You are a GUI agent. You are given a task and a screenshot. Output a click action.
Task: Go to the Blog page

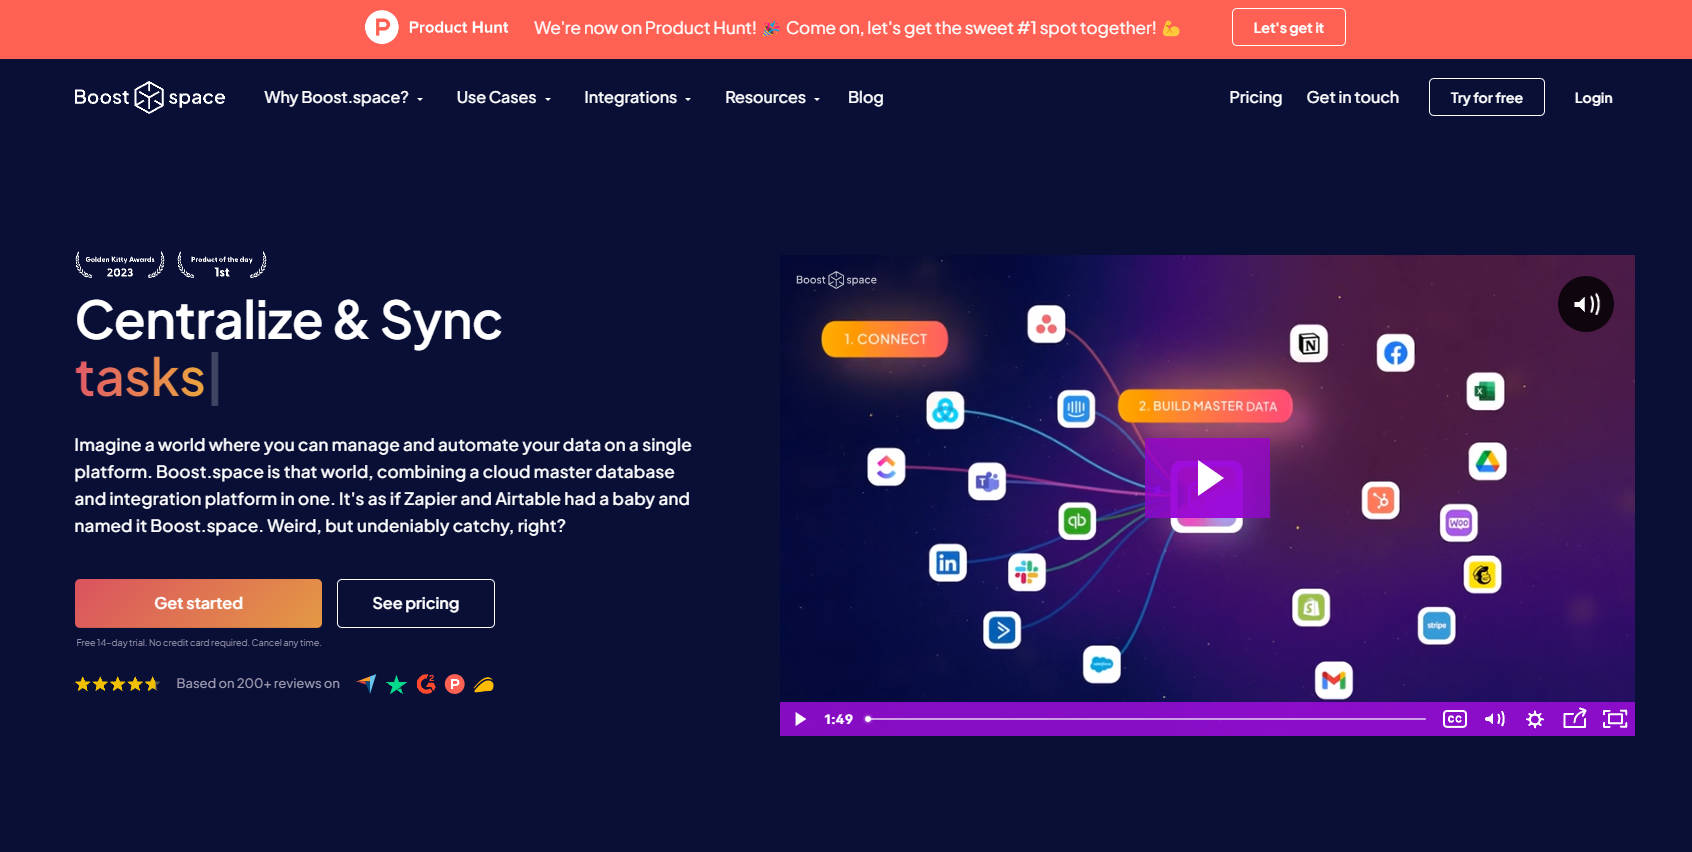click(x=865, y=98)
